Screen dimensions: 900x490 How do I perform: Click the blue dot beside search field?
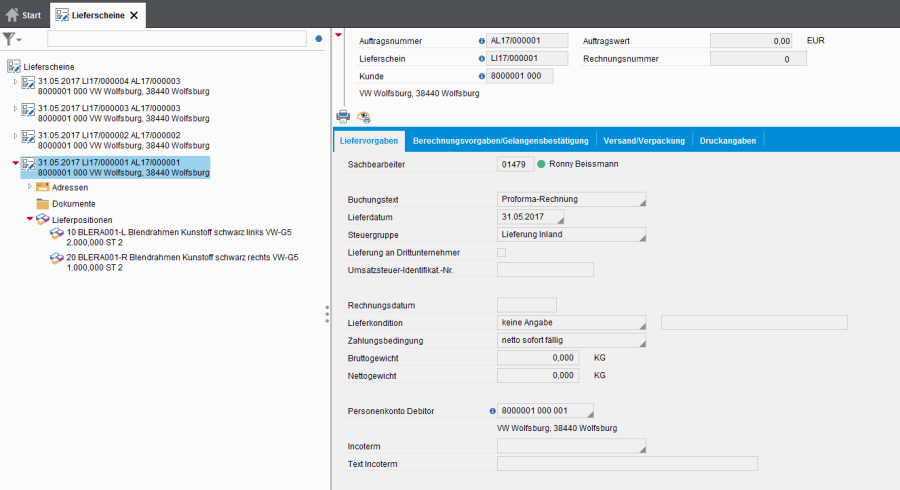click(319, 39)
